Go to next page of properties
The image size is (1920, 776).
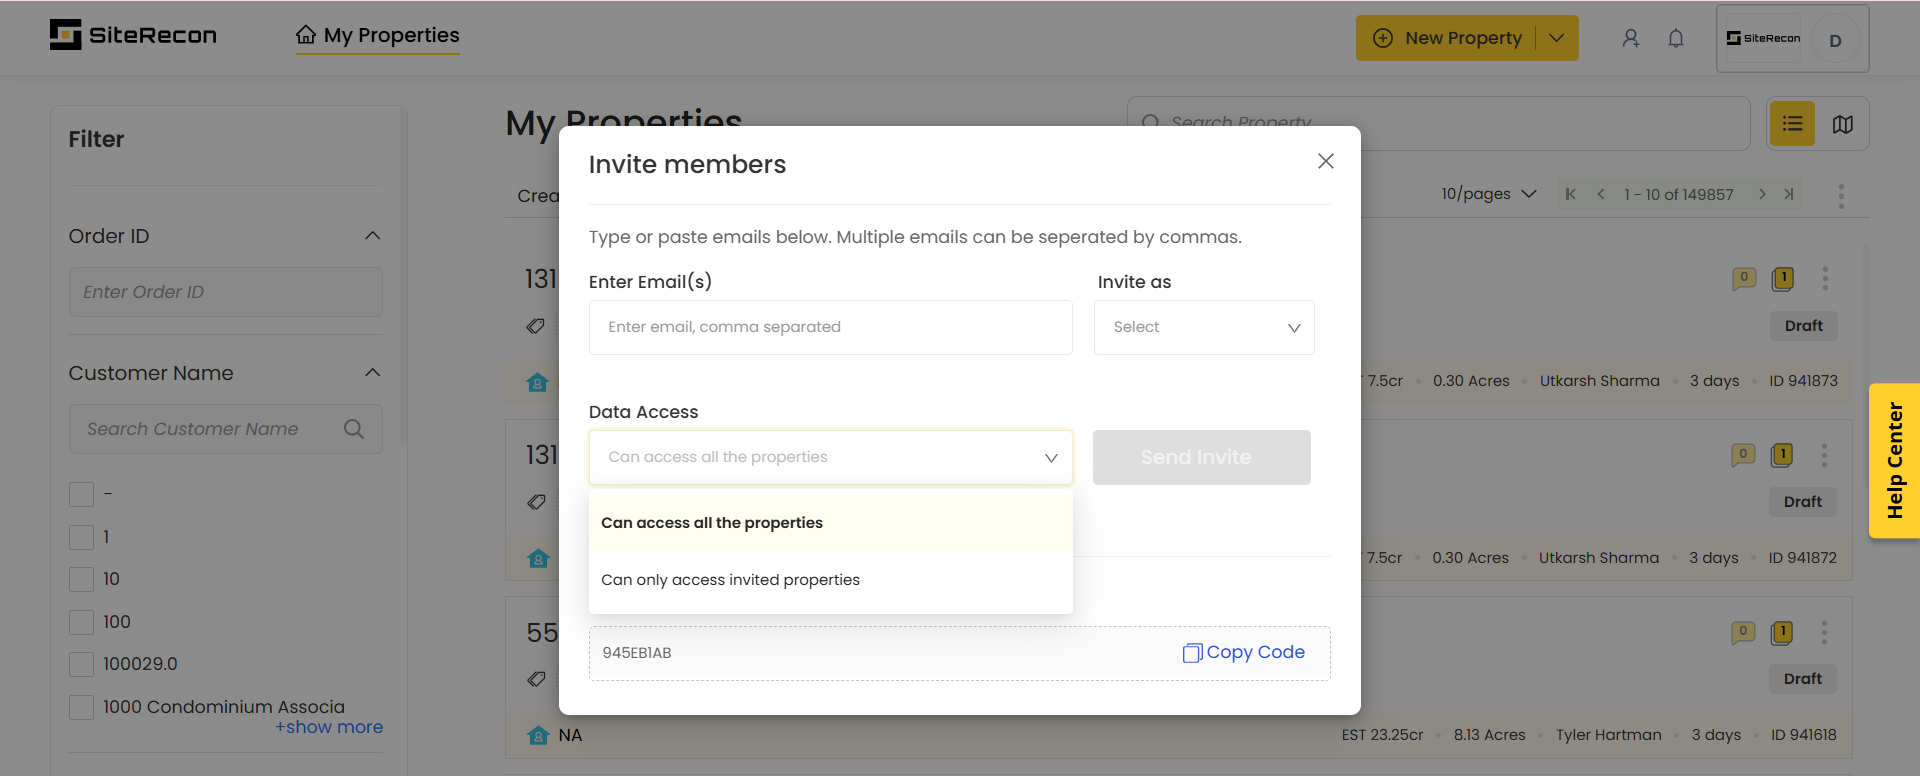tap(1762, 194)
